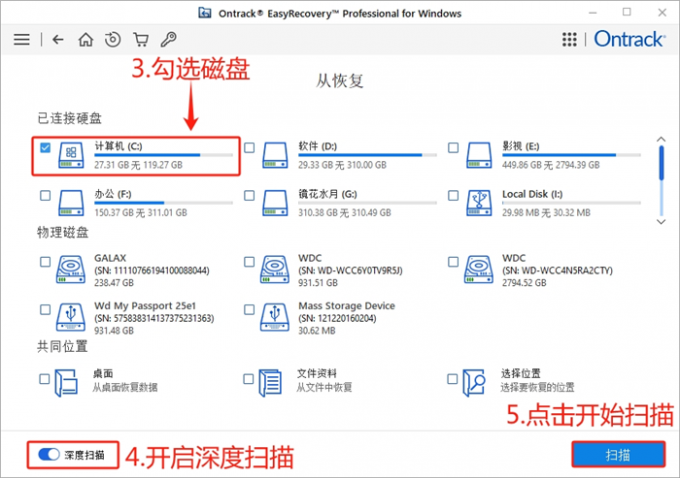Viewport: 680px width, 478px height.
Task: Click the 软件 (D:) usage bar
Action: click(368, 155)
